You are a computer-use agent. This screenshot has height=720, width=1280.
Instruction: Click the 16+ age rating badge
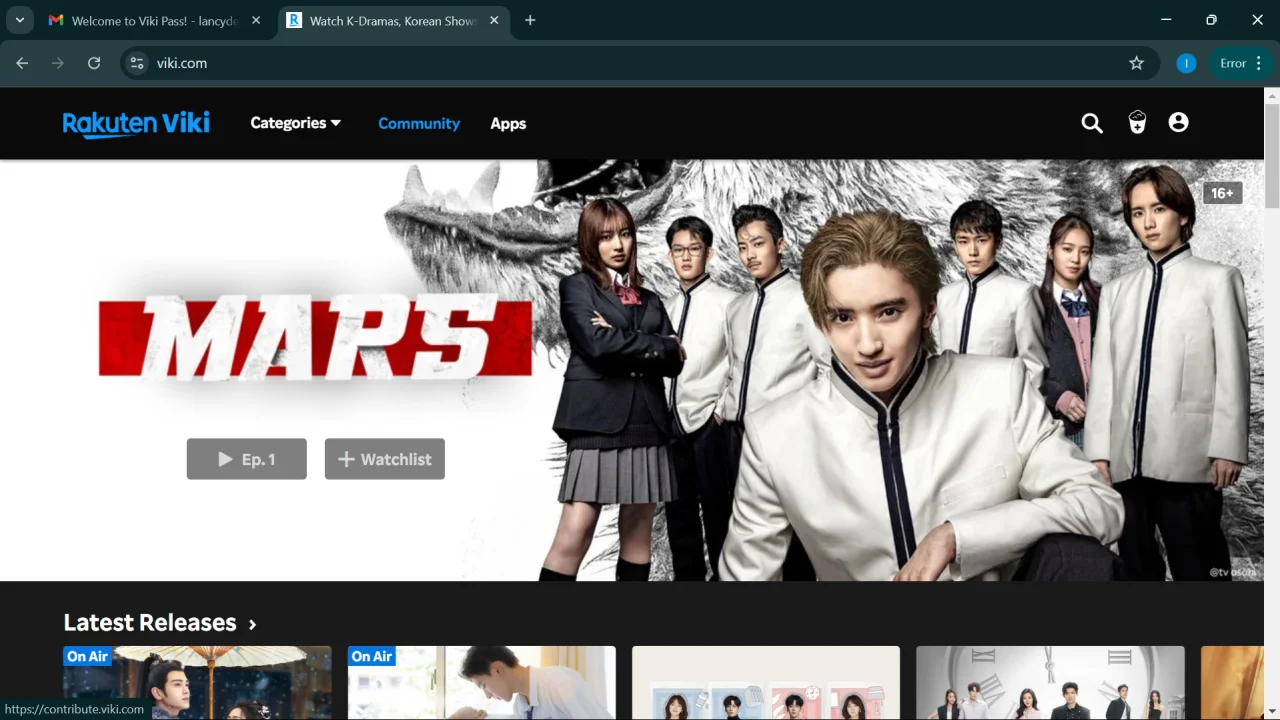coord(1222,193)
